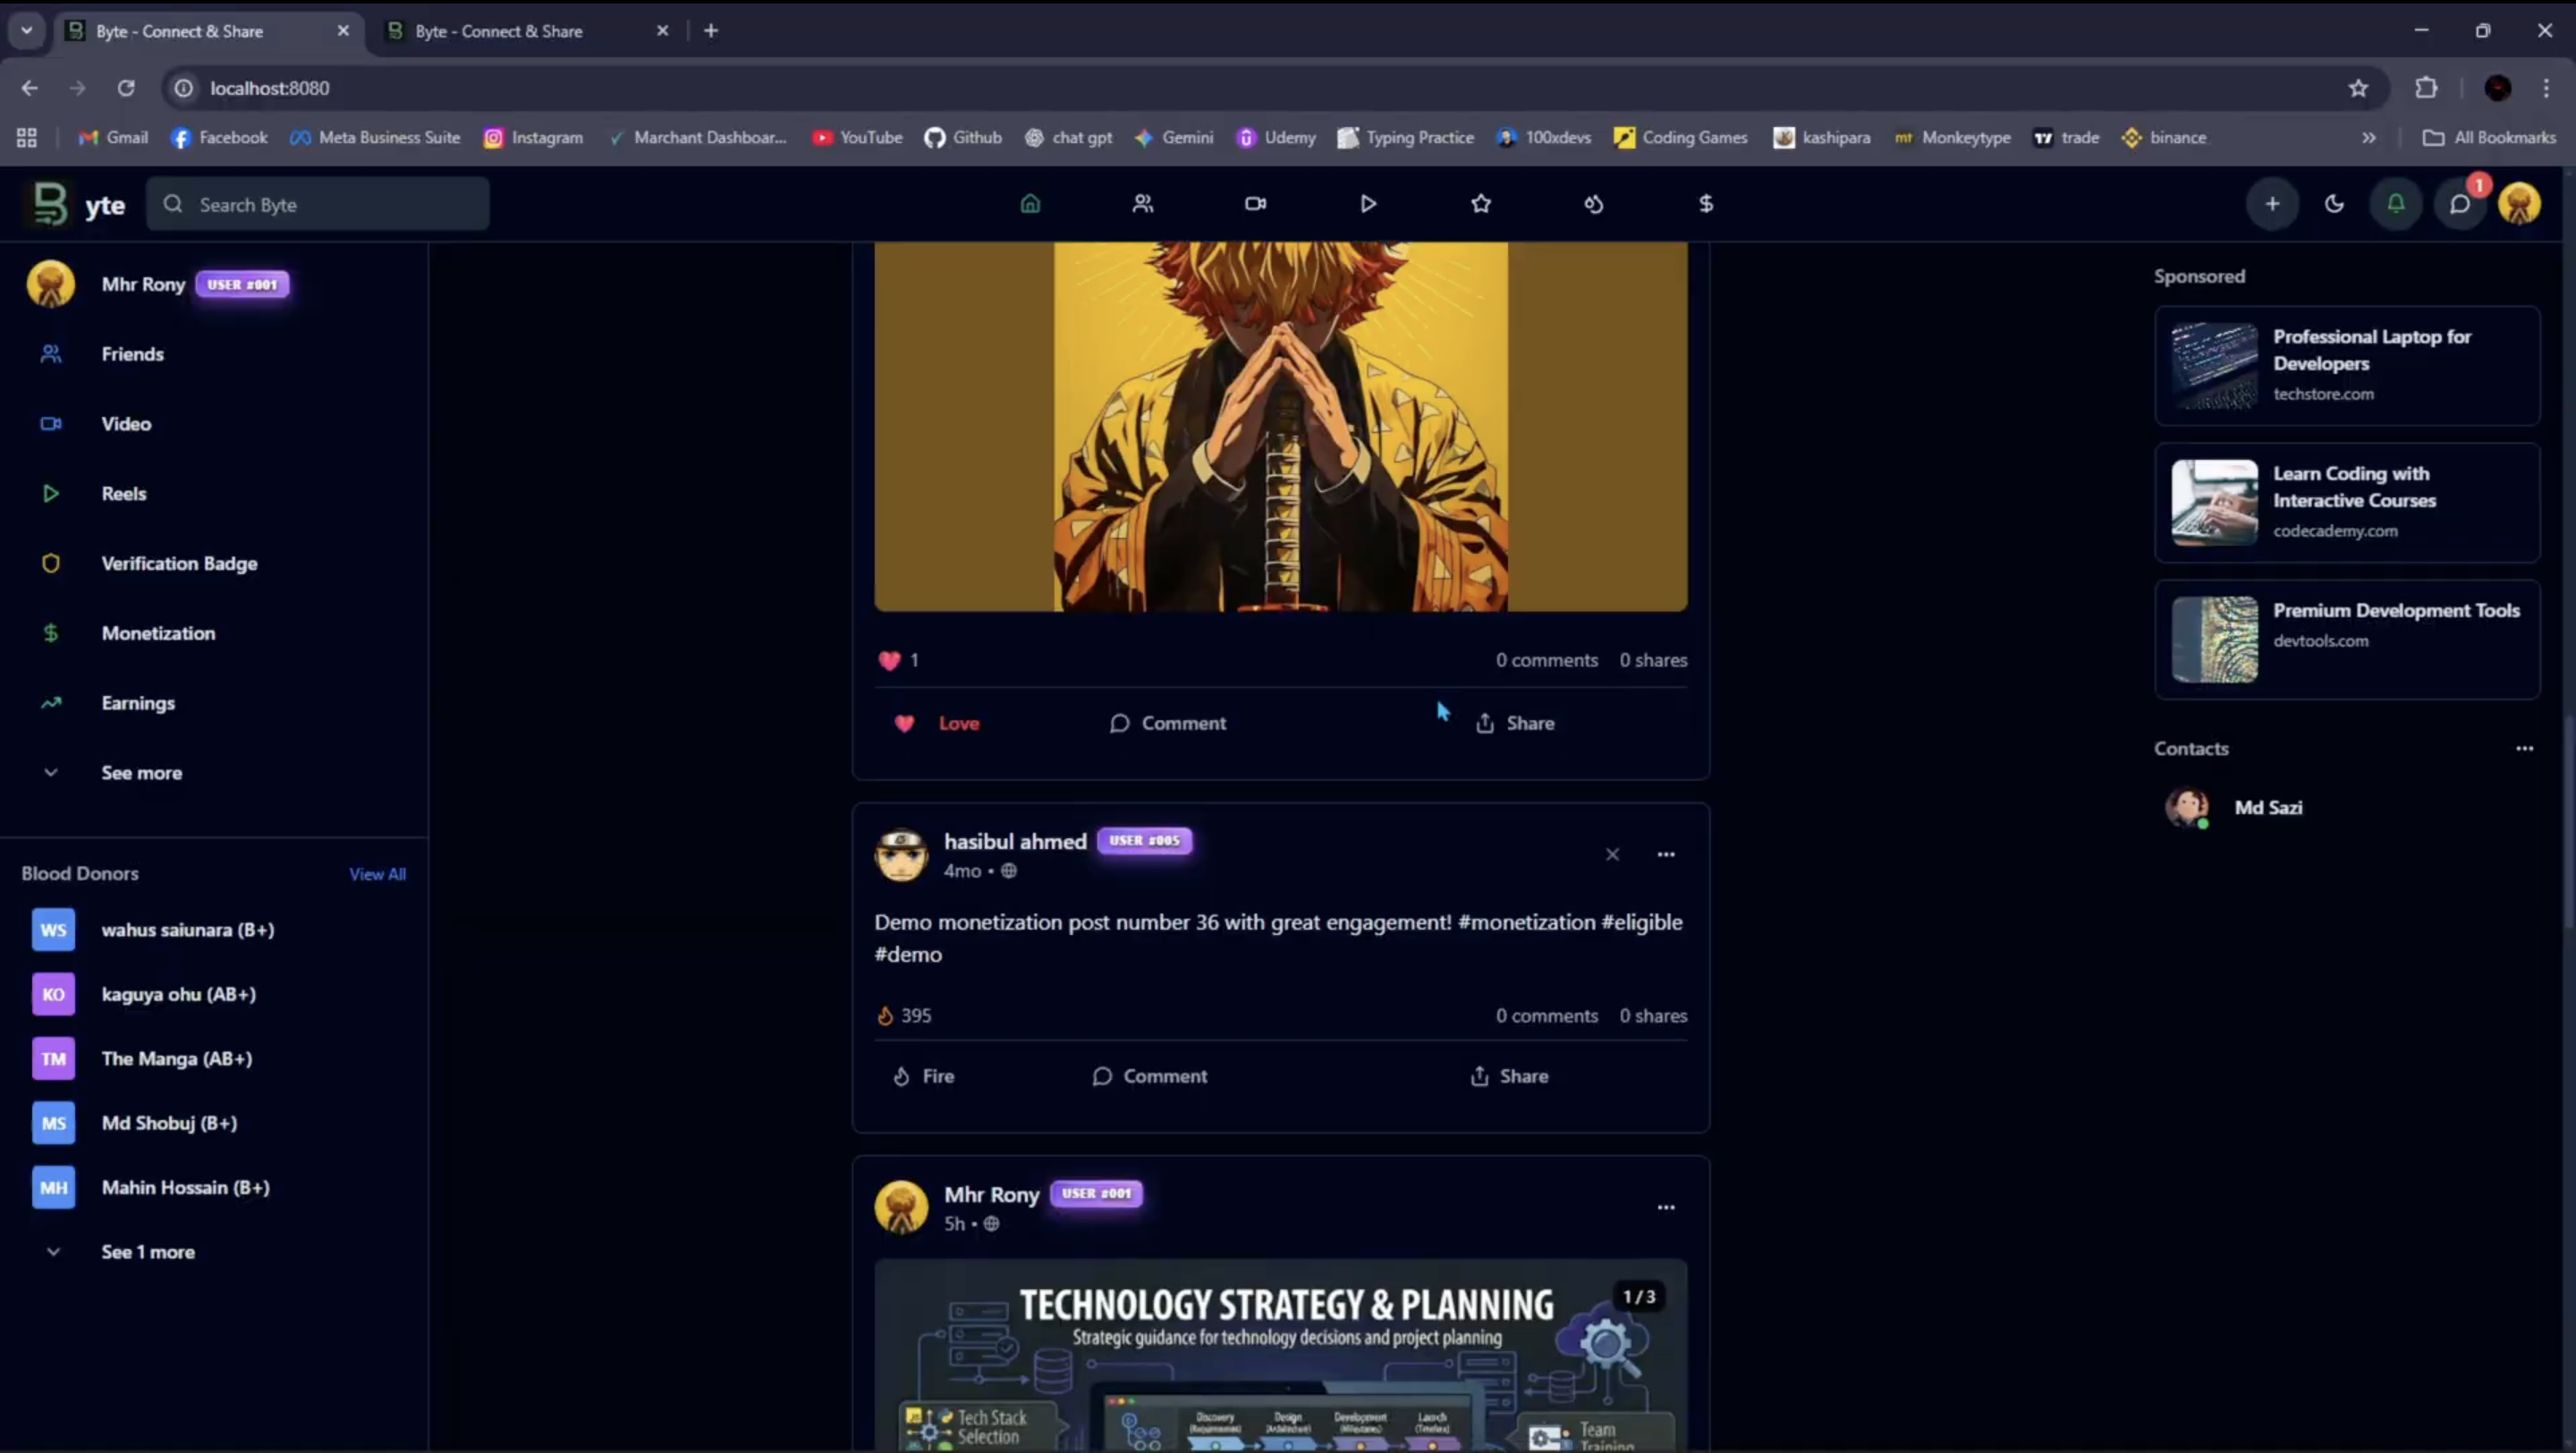Screen dimensions: 2576x1453
Task: Click the Search Byte input field
Action: tap(318, 203)
